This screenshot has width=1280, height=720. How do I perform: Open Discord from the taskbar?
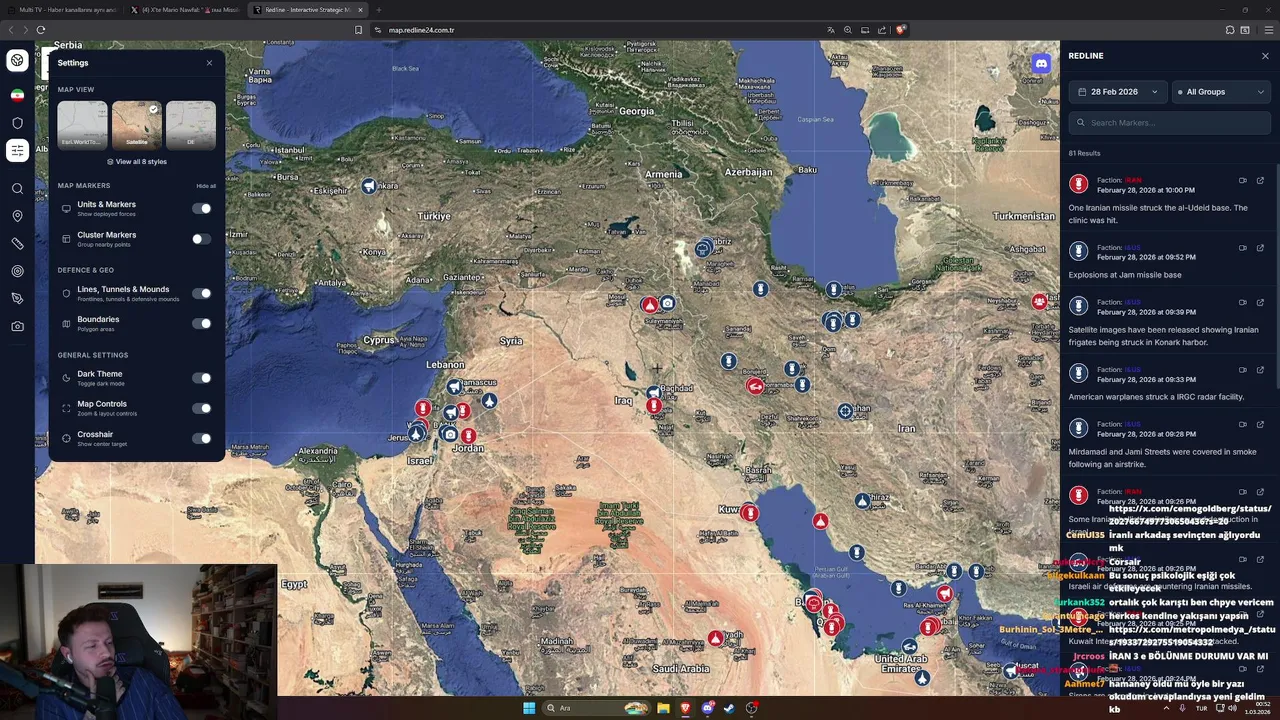(708, 708)
